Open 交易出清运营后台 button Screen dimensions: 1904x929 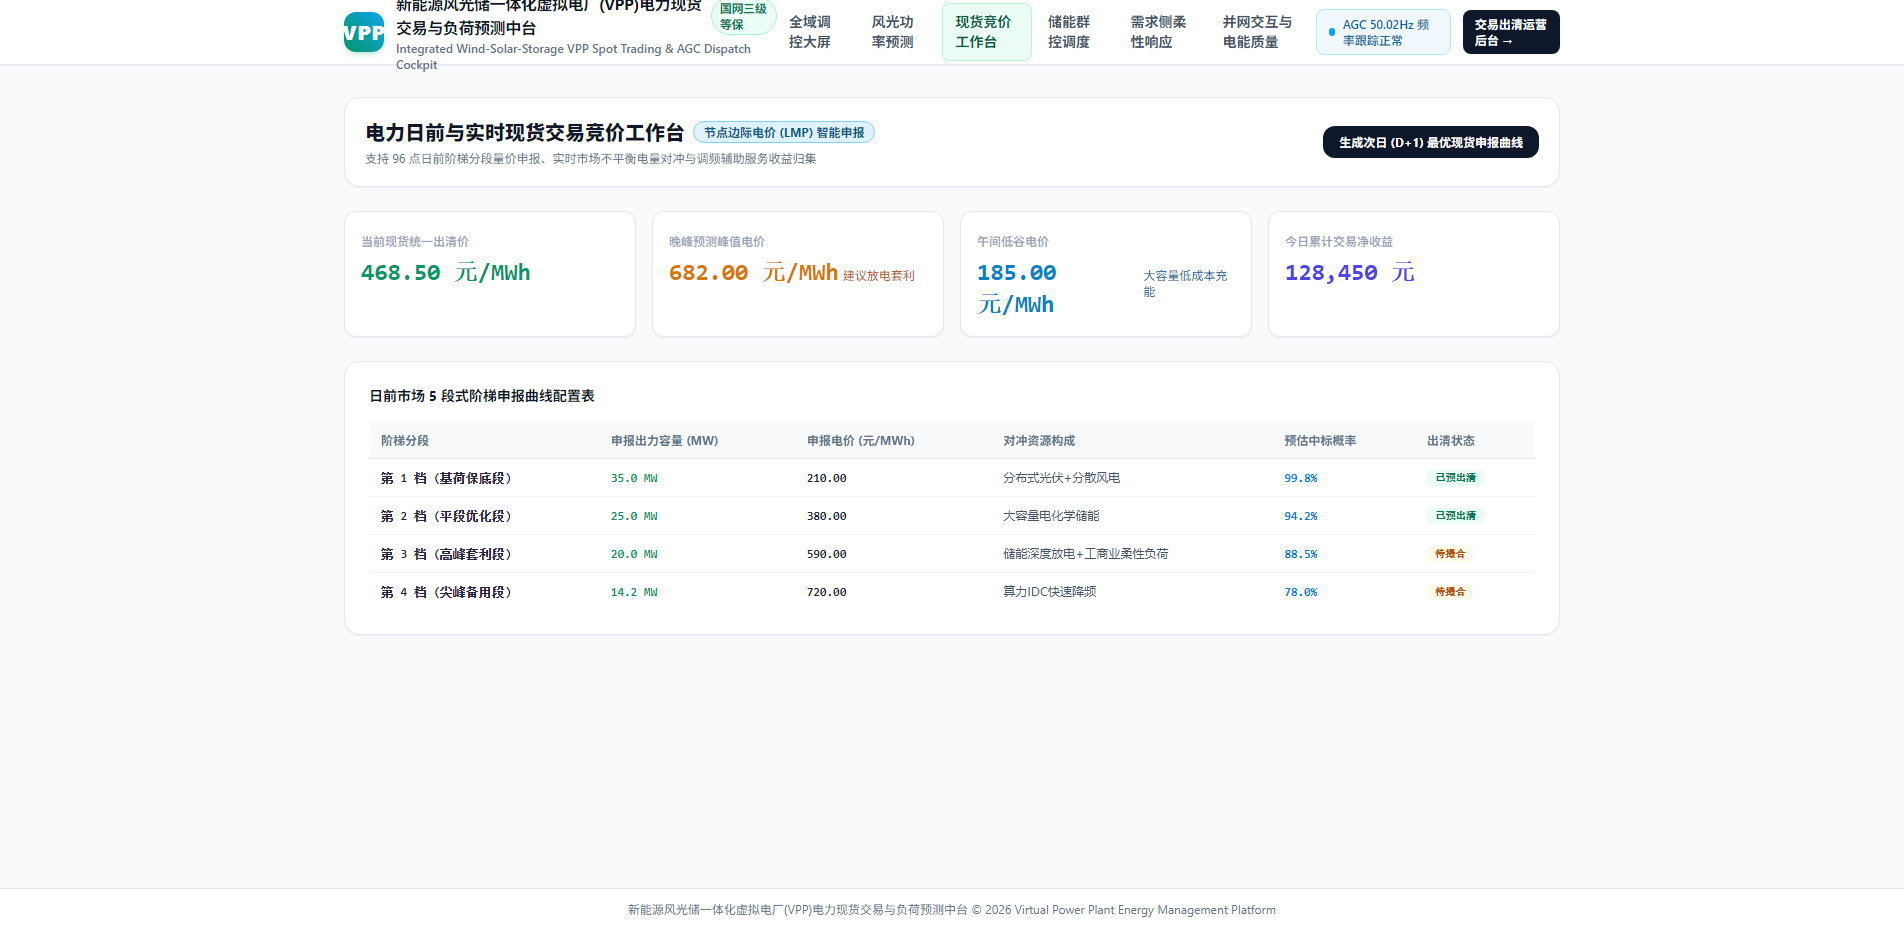coord(1511,32)
